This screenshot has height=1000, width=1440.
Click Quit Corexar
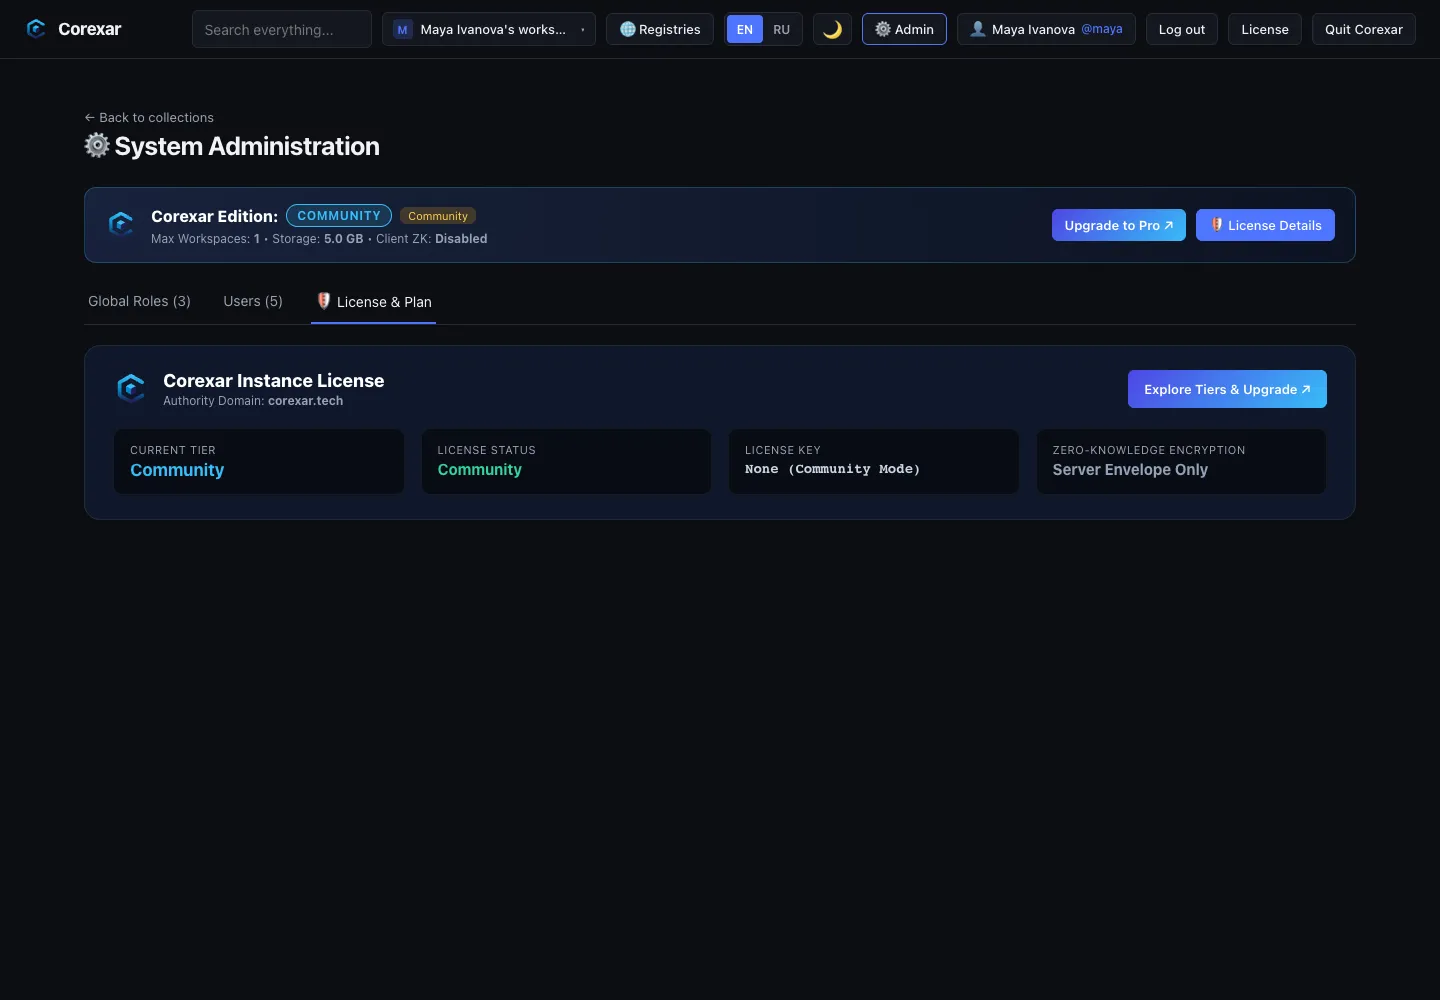(1364, 29)
